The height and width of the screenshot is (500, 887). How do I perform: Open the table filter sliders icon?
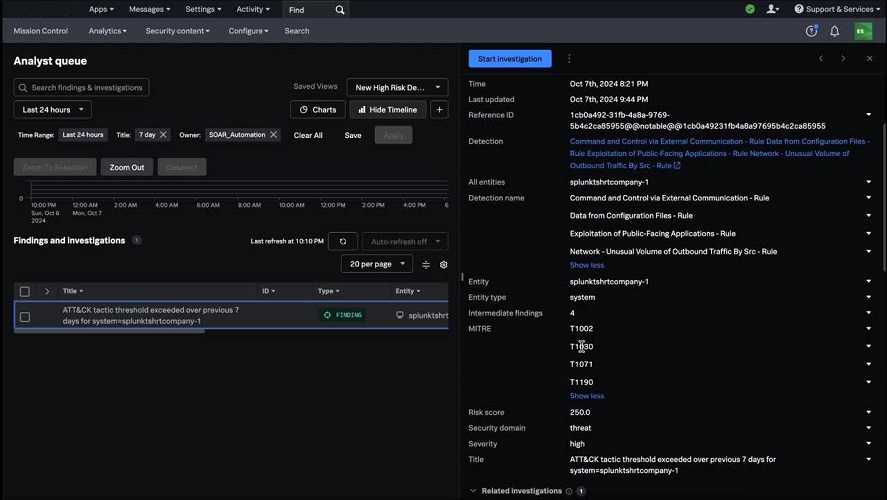(426, 265)
